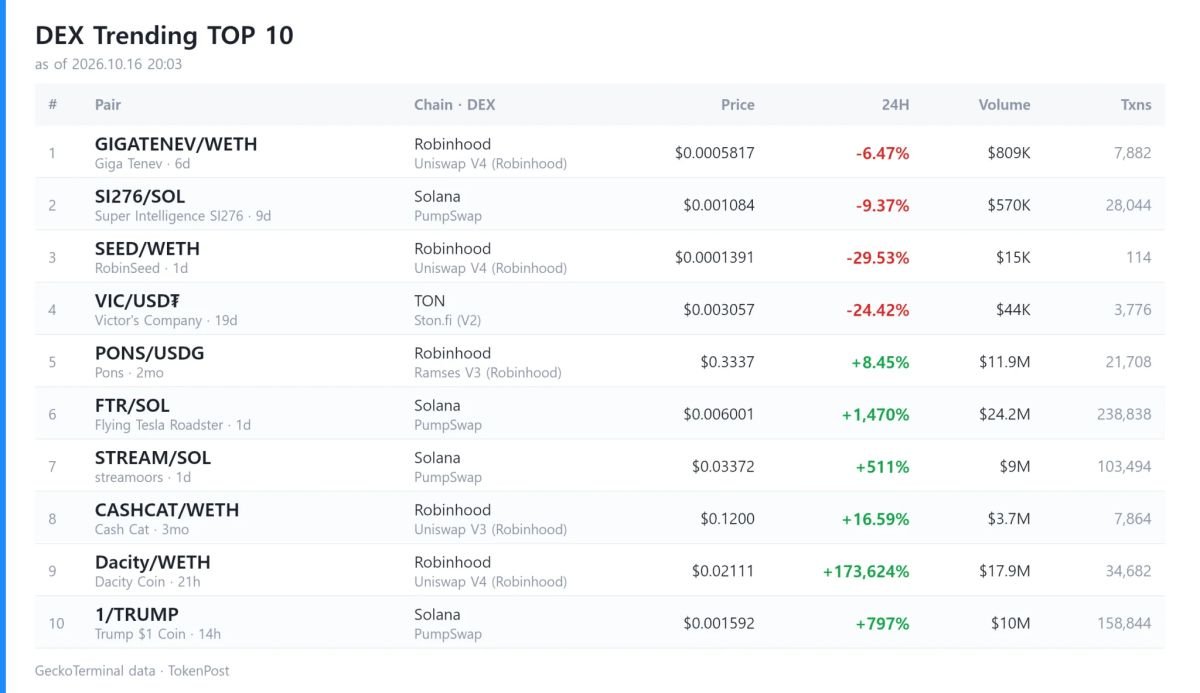The image size is (1200, 693).
Task: Select the FTR/SOL pair
Action: pos(132,405)
